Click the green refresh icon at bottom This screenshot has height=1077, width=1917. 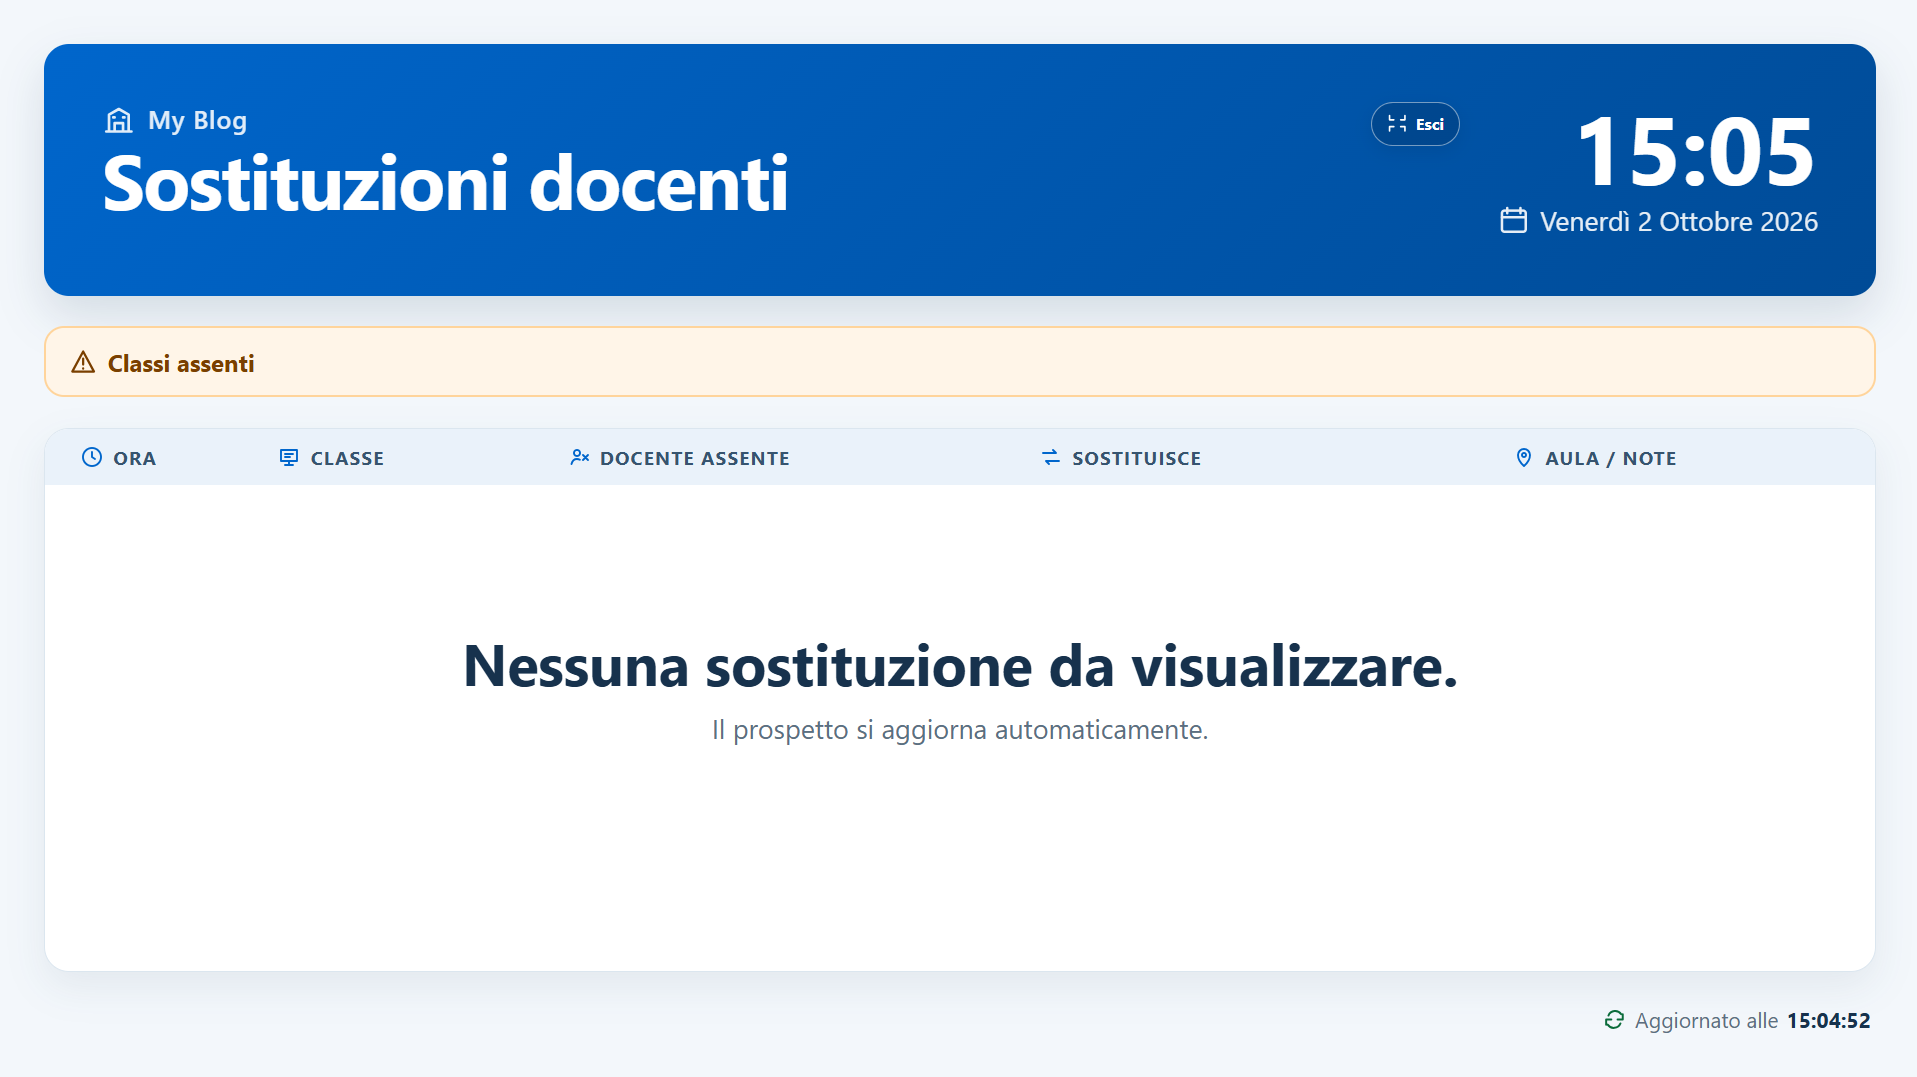[1614, 1020]
